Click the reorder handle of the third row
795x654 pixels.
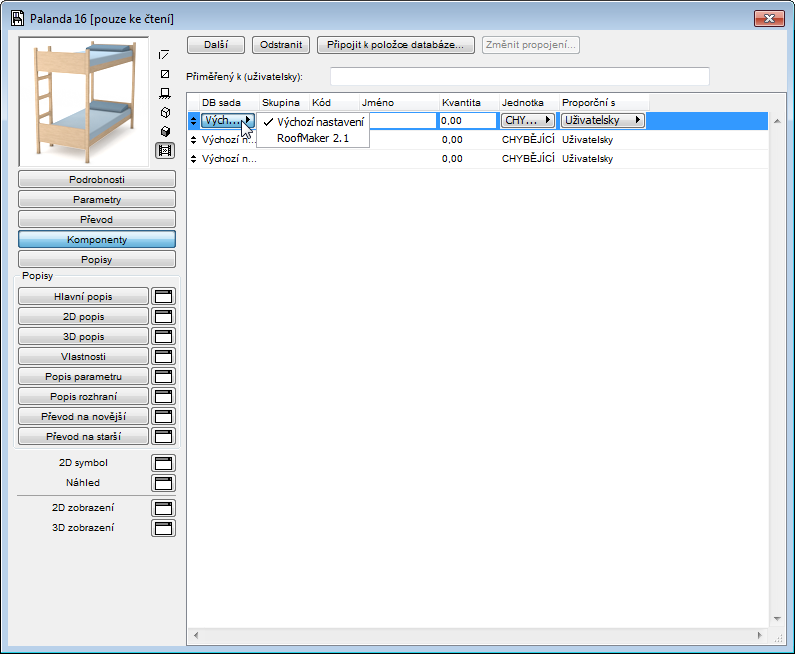193,159
